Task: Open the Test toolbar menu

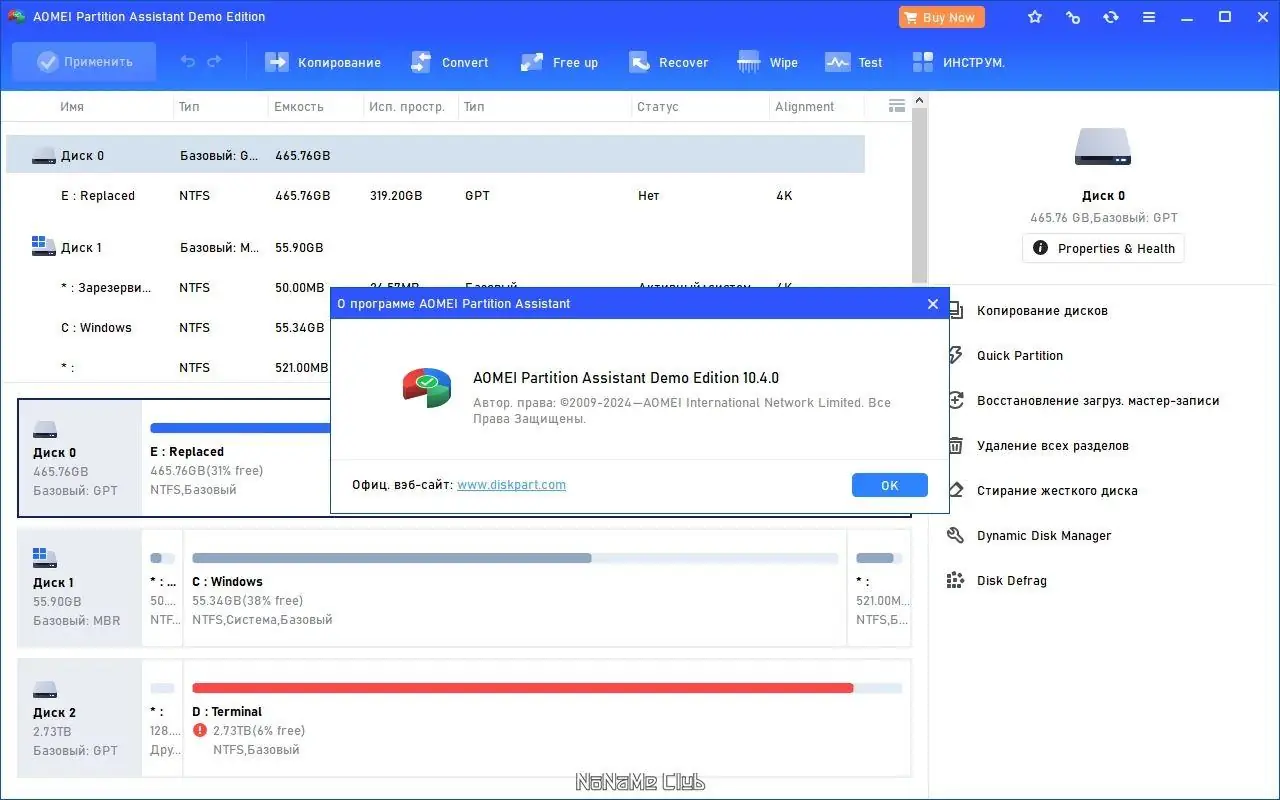Action: (x=853, y=62)
